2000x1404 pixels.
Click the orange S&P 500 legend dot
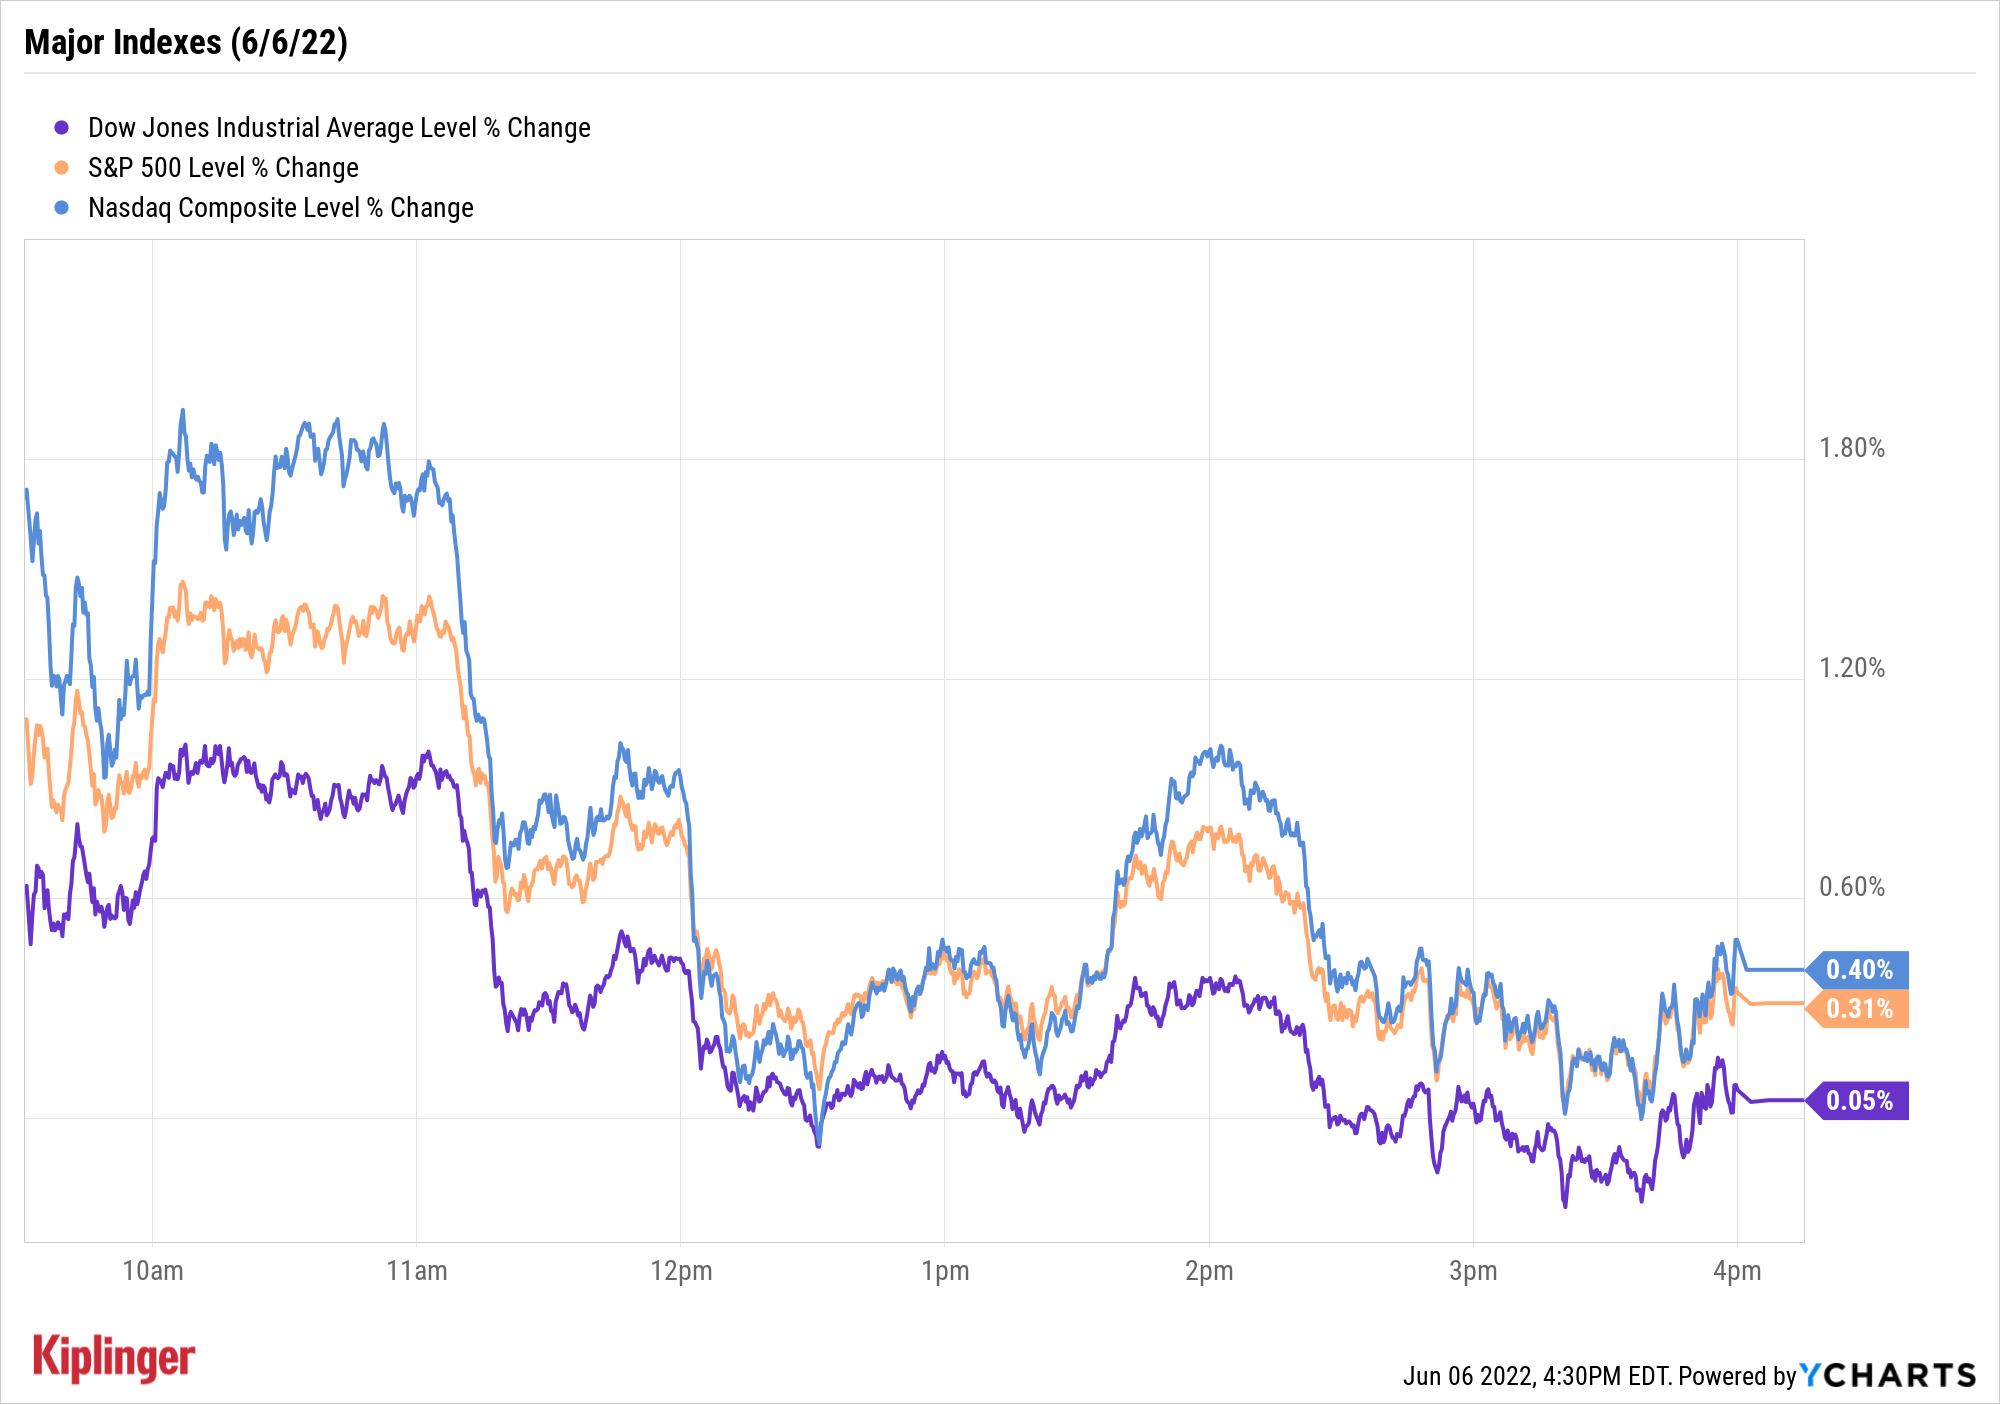click(x=62, y=168)
